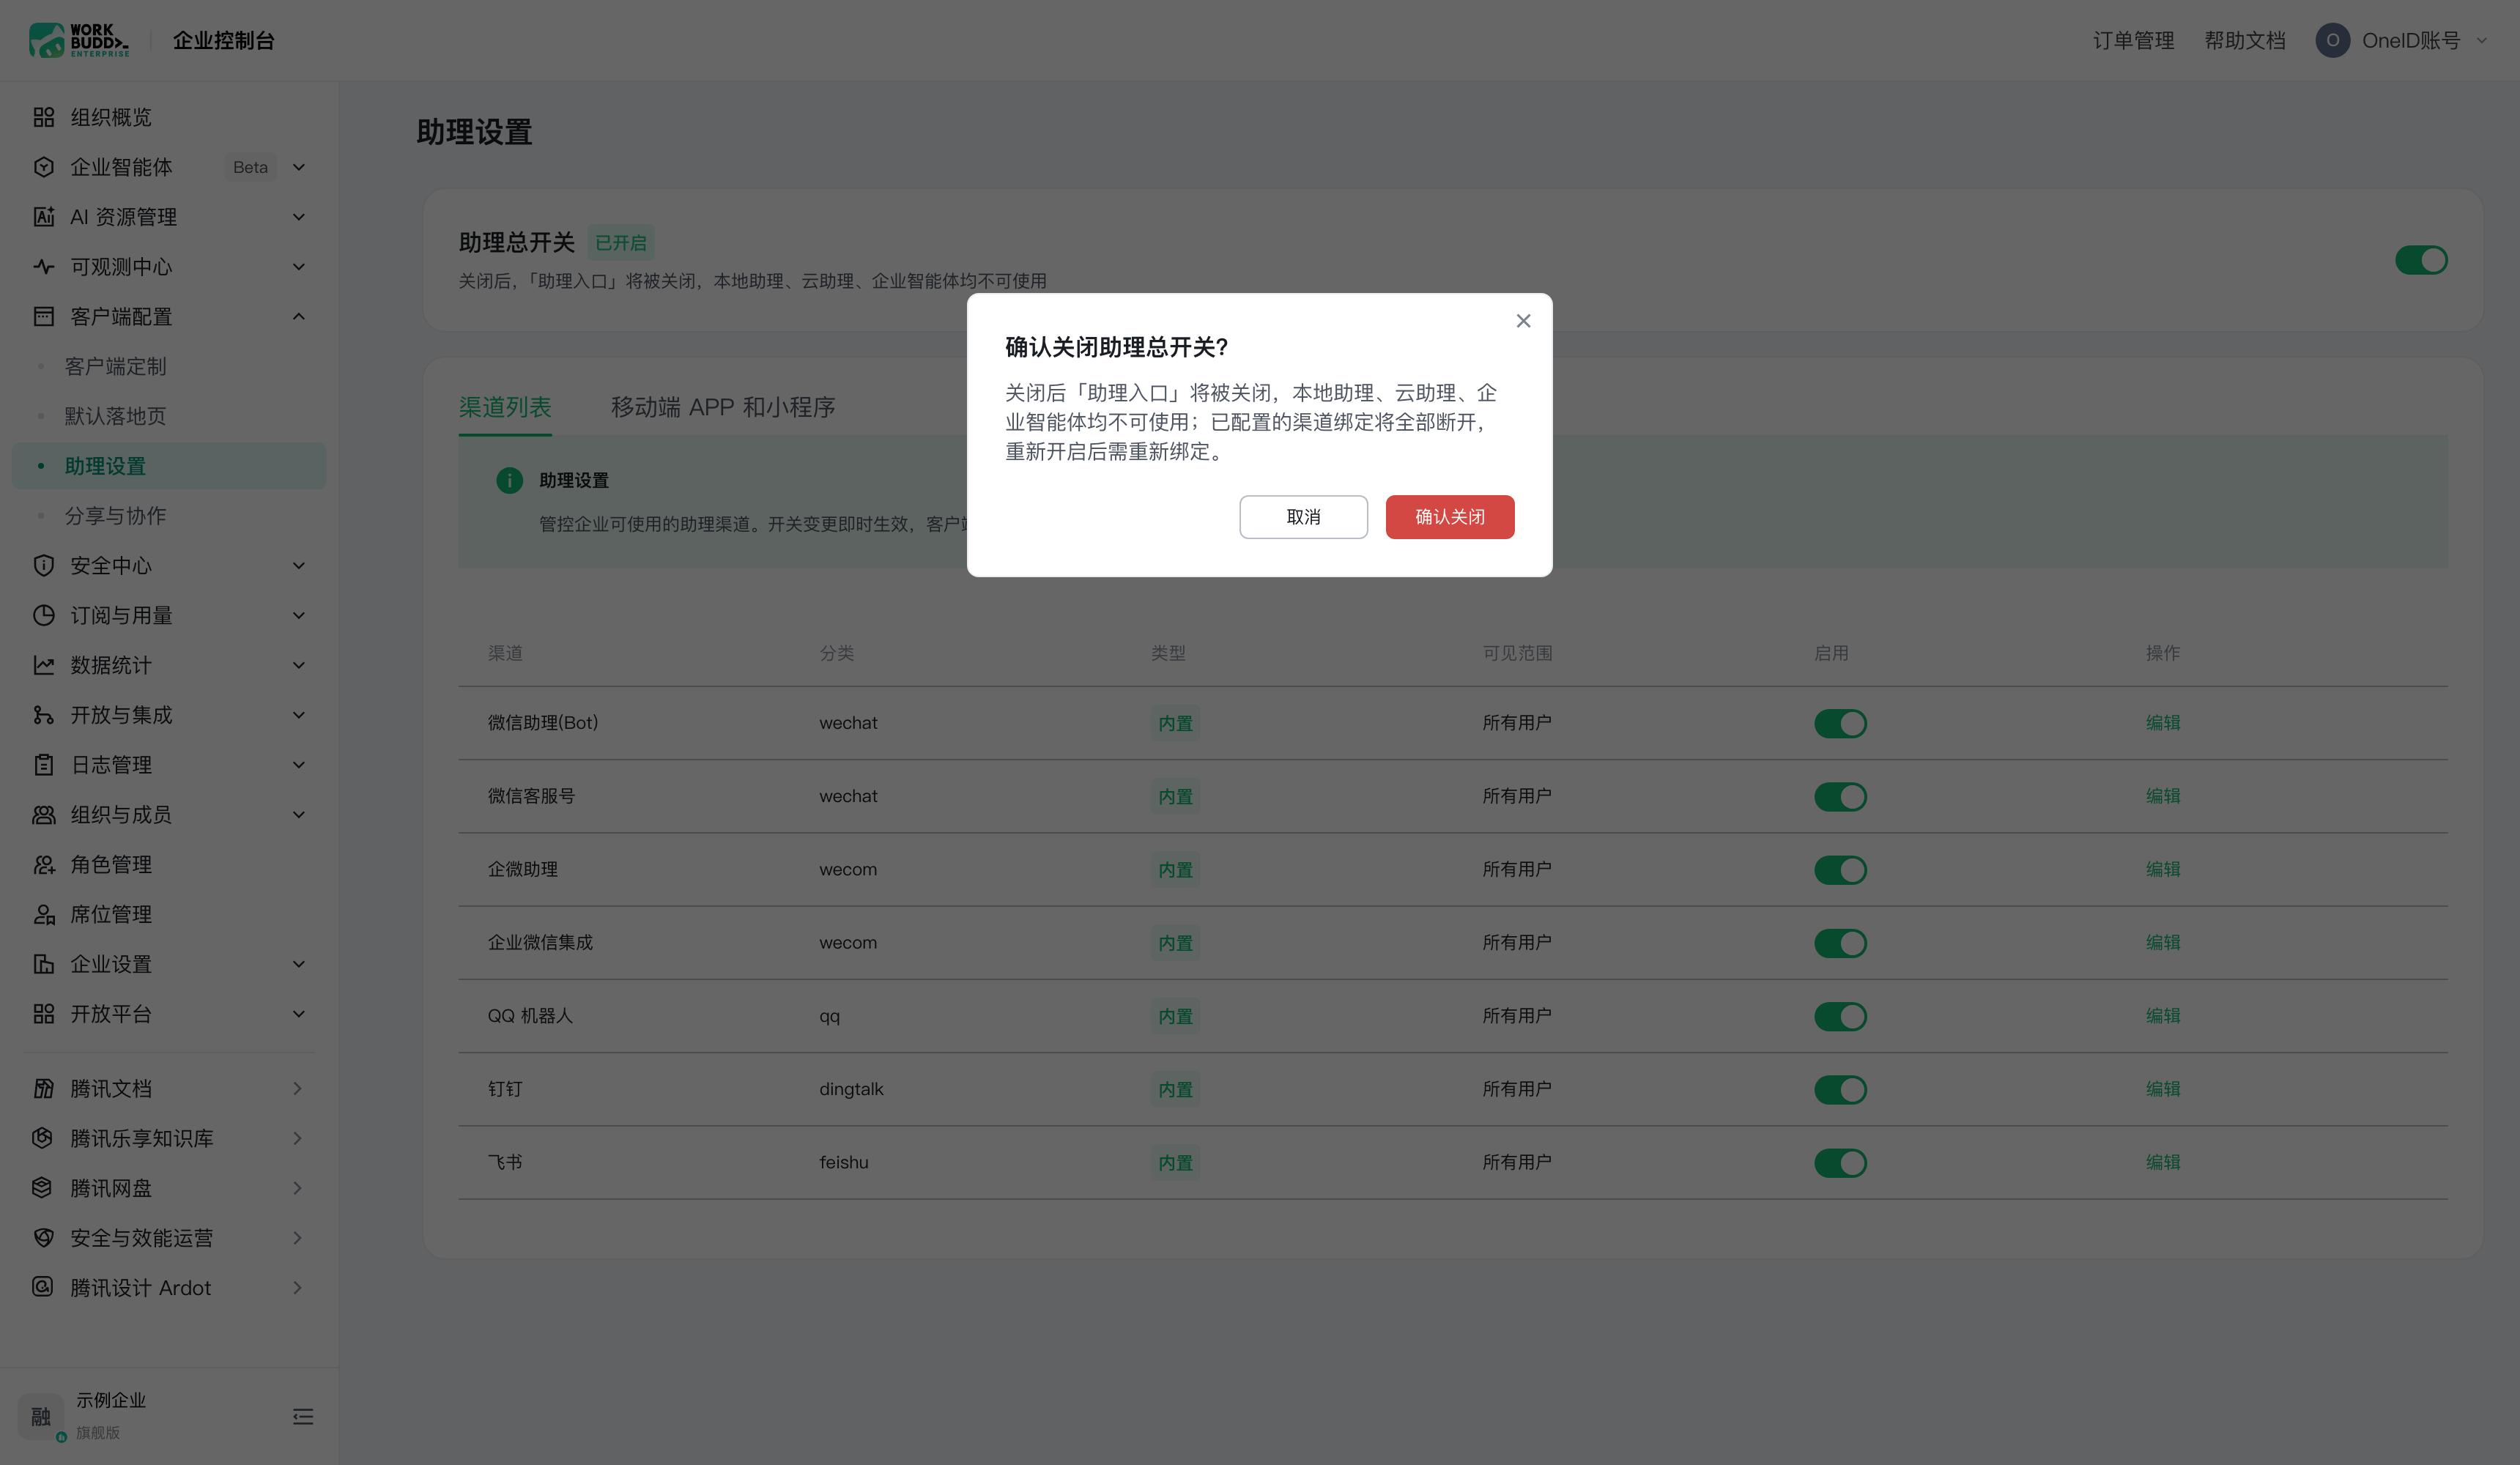Click the 日志管理 clipboard icon

click(x=44, y=765)
